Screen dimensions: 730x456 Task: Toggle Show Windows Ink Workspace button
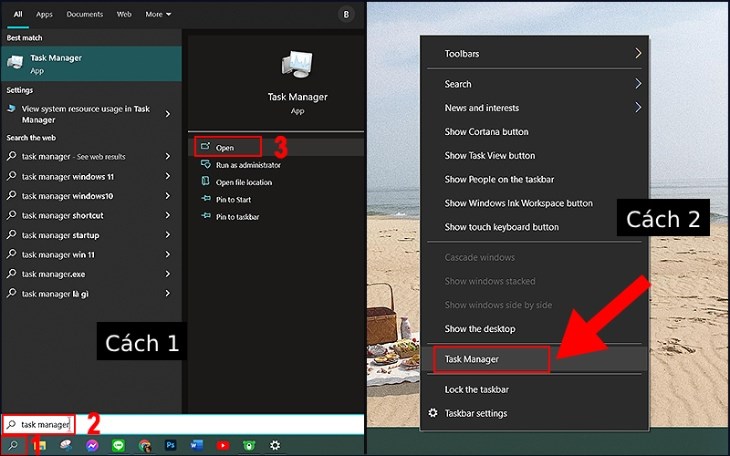pos(534,203)
